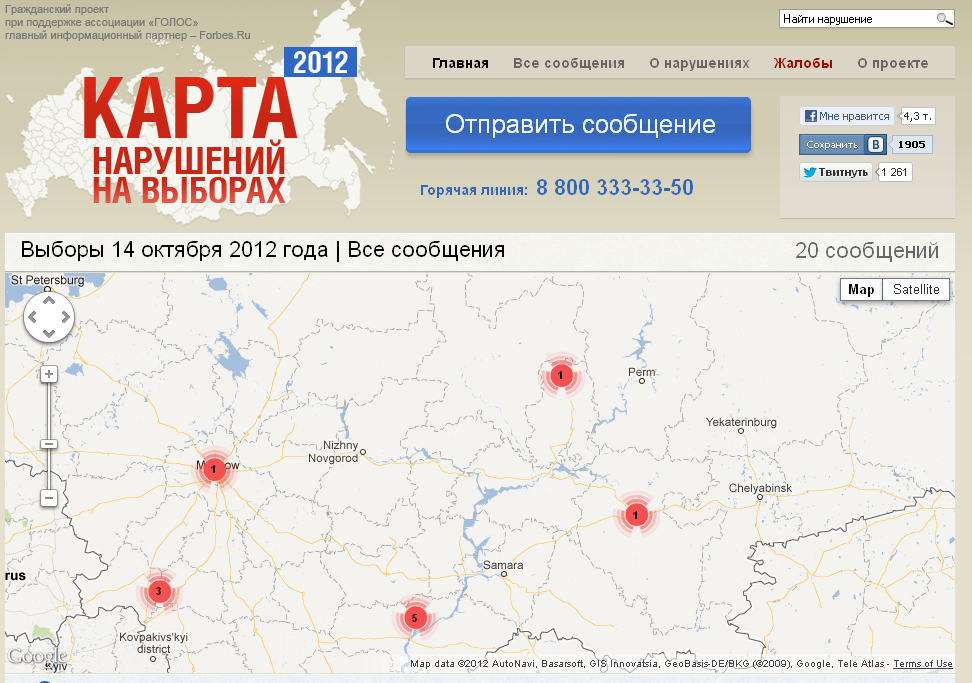Pan the map left with the arrow
This screenshot has width=972, height=683.
[32, 318]
